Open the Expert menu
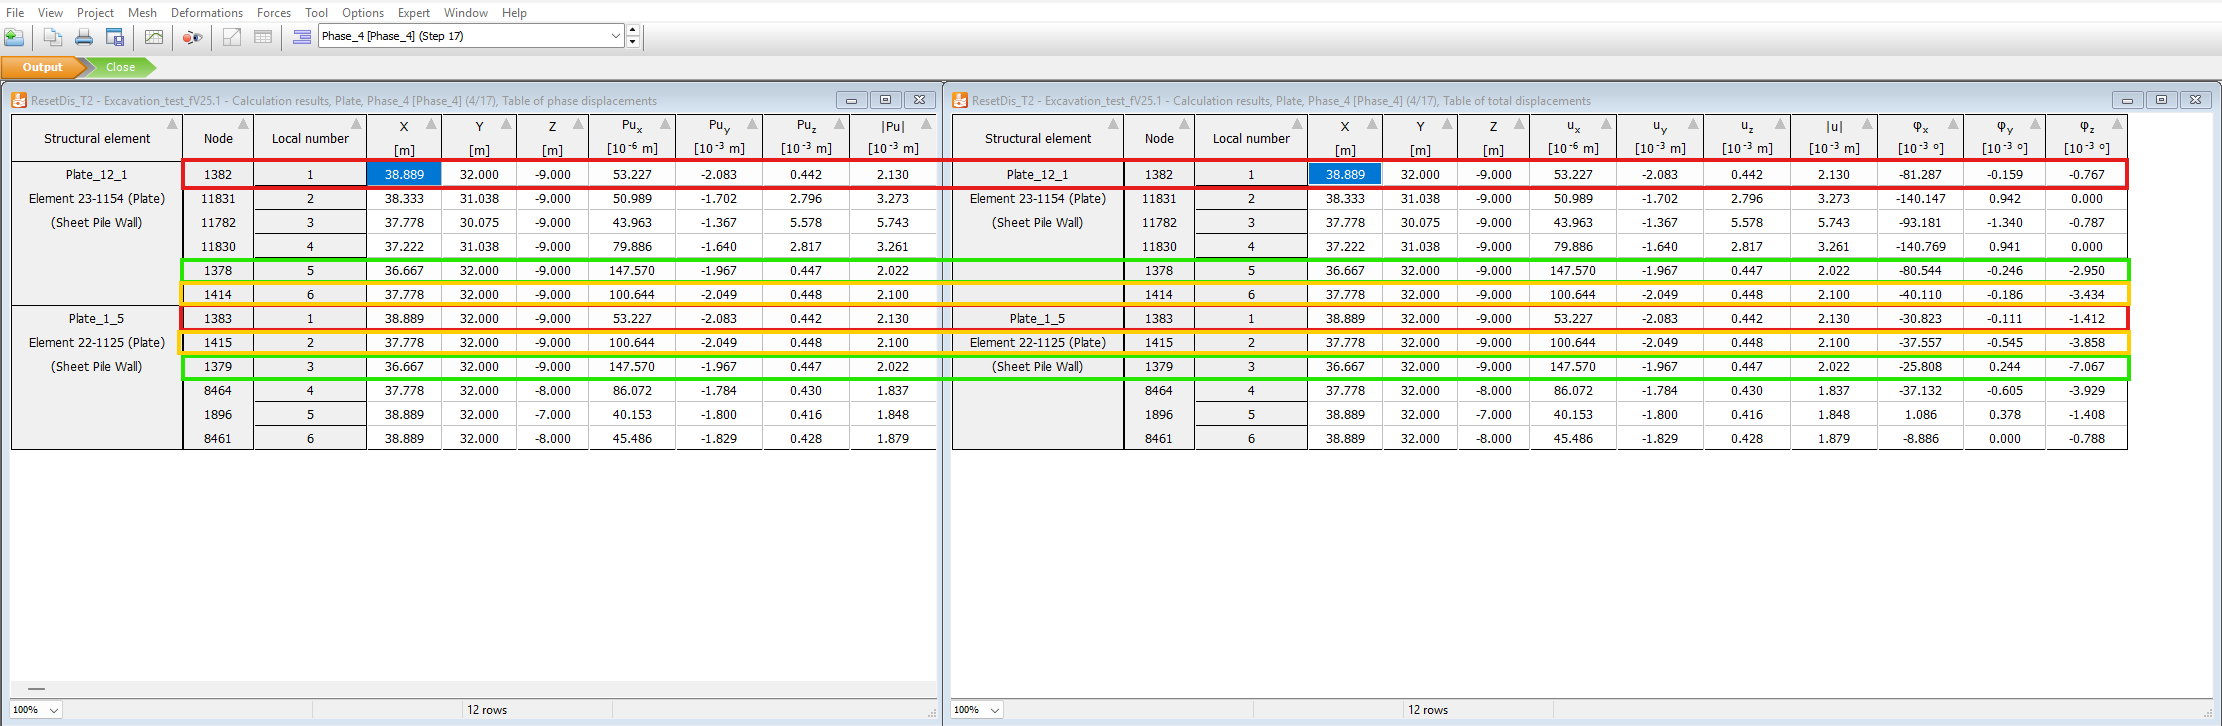 click(414, 13)
